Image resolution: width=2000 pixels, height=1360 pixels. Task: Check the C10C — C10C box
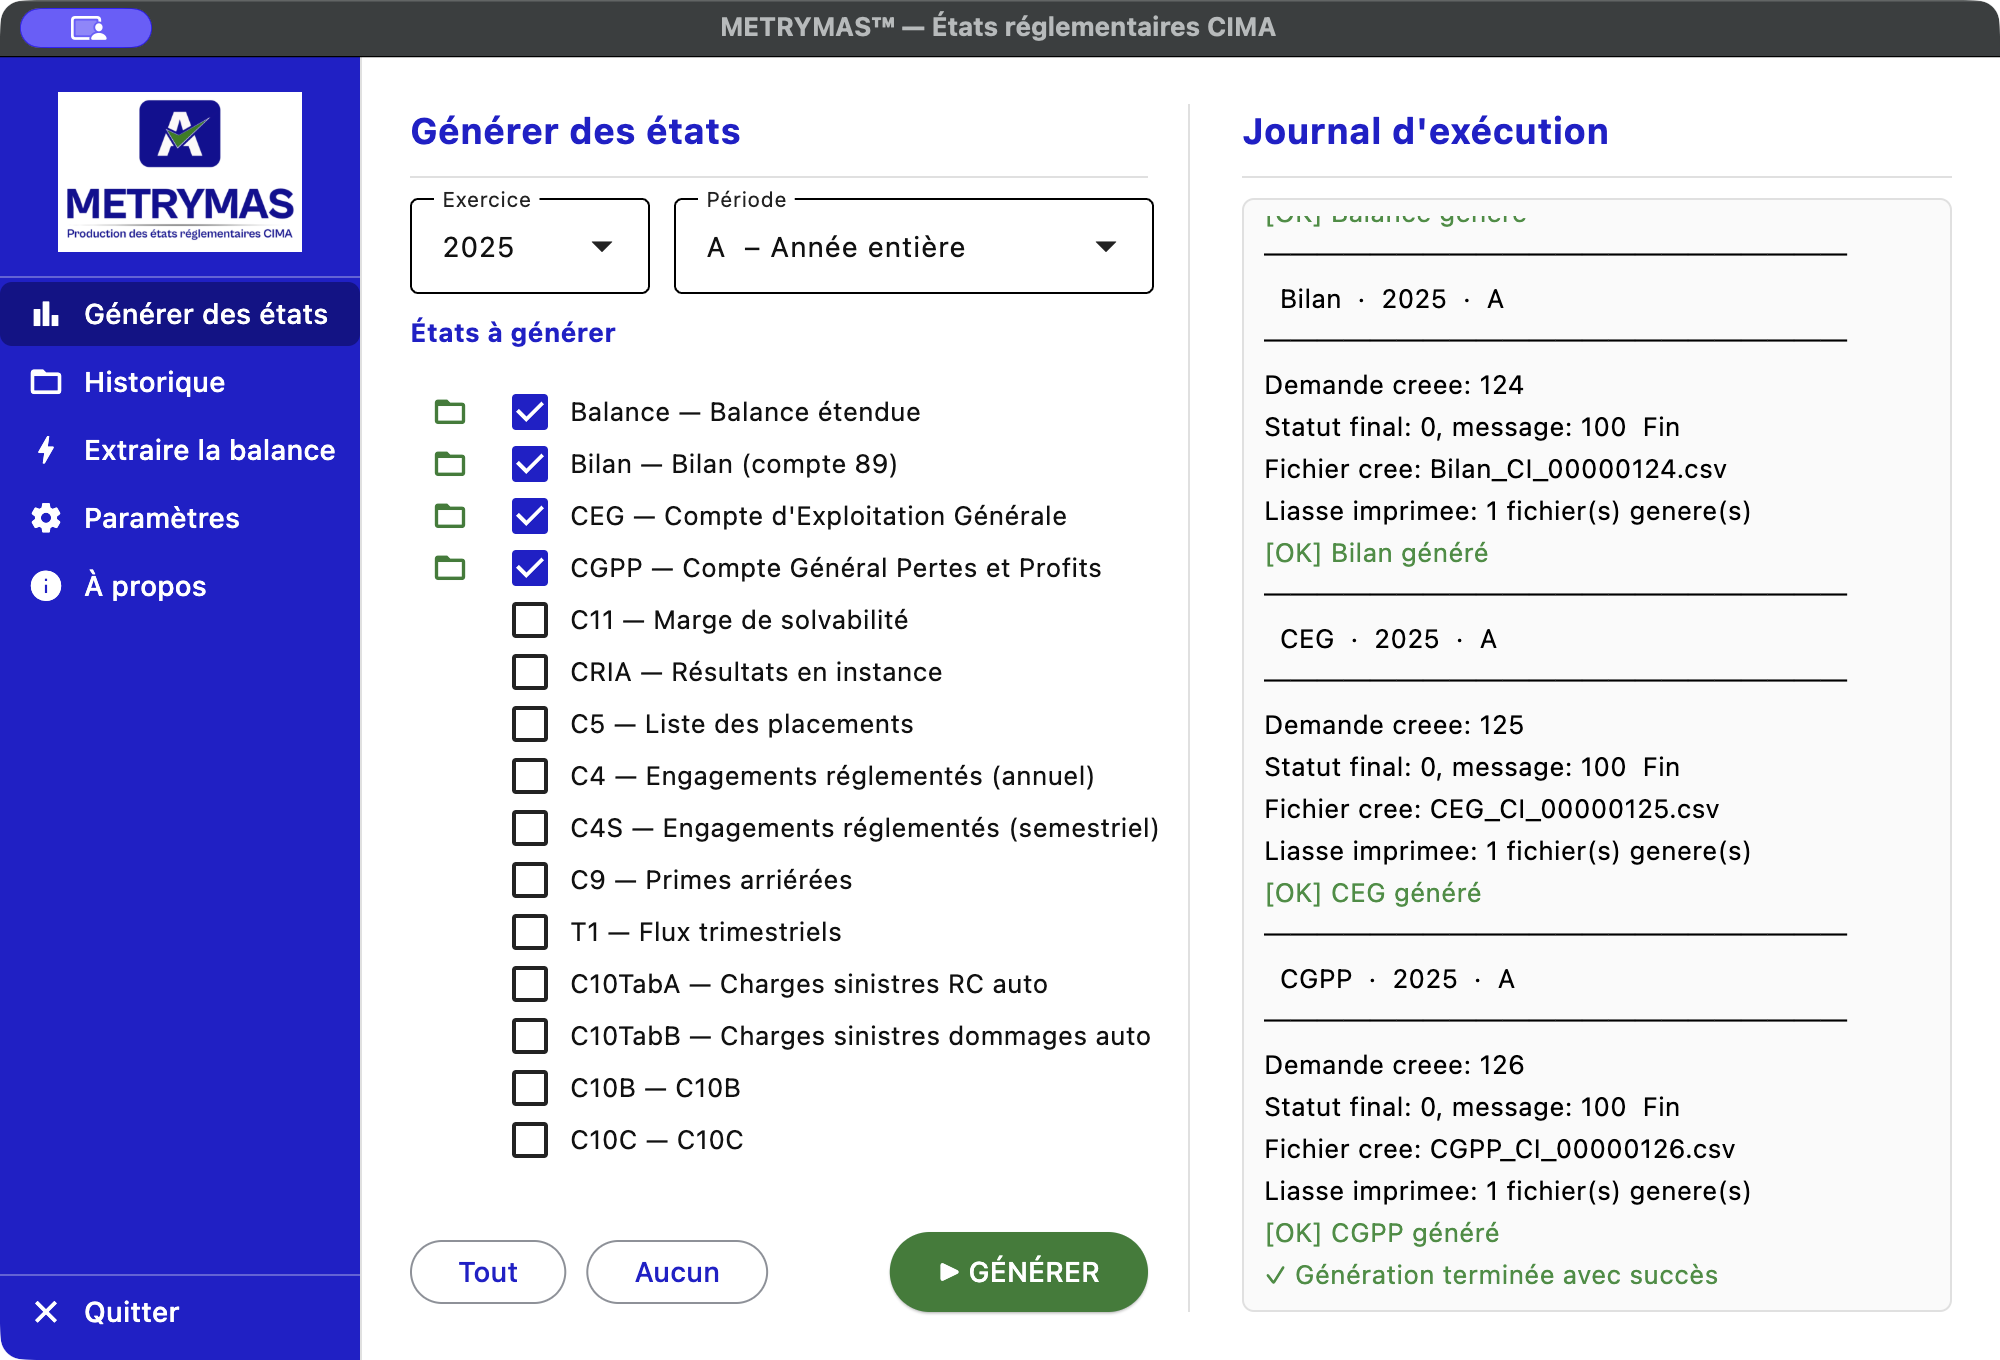point(530,1140)
